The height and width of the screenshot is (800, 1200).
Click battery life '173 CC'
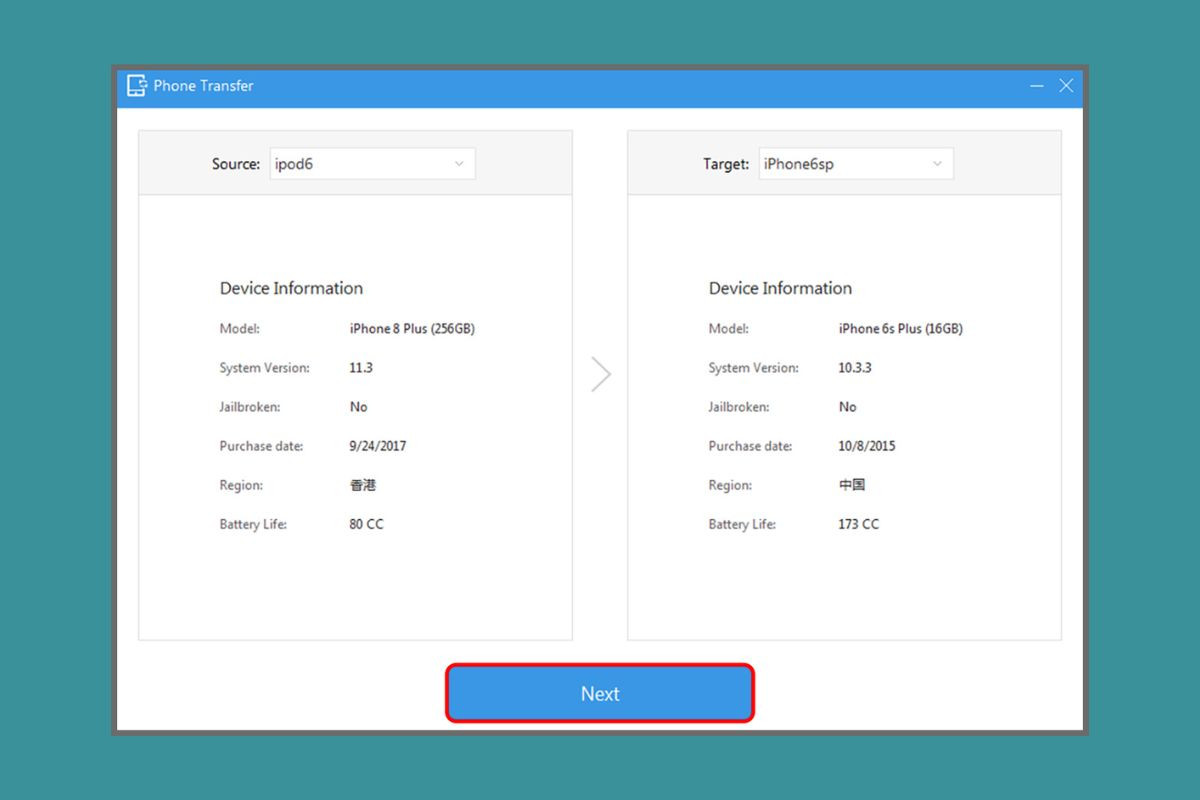click(859, 524)
